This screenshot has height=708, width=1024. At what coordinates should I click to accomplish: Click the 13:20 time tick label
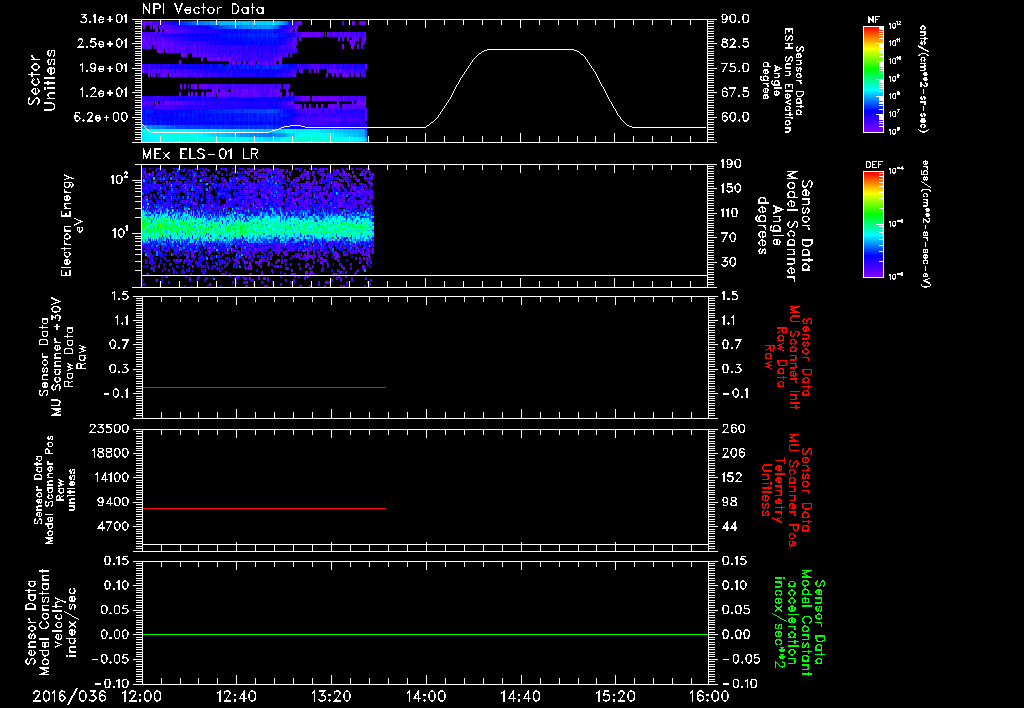(331, 696)
